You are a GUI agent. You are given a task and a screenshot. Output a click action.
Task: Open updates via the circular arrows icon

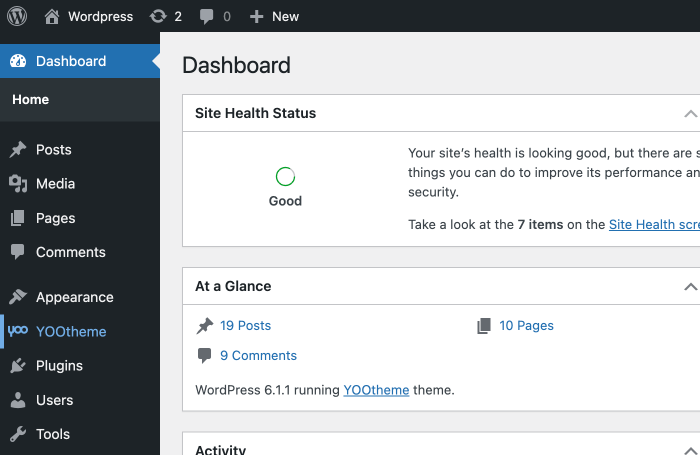(158, 17)
